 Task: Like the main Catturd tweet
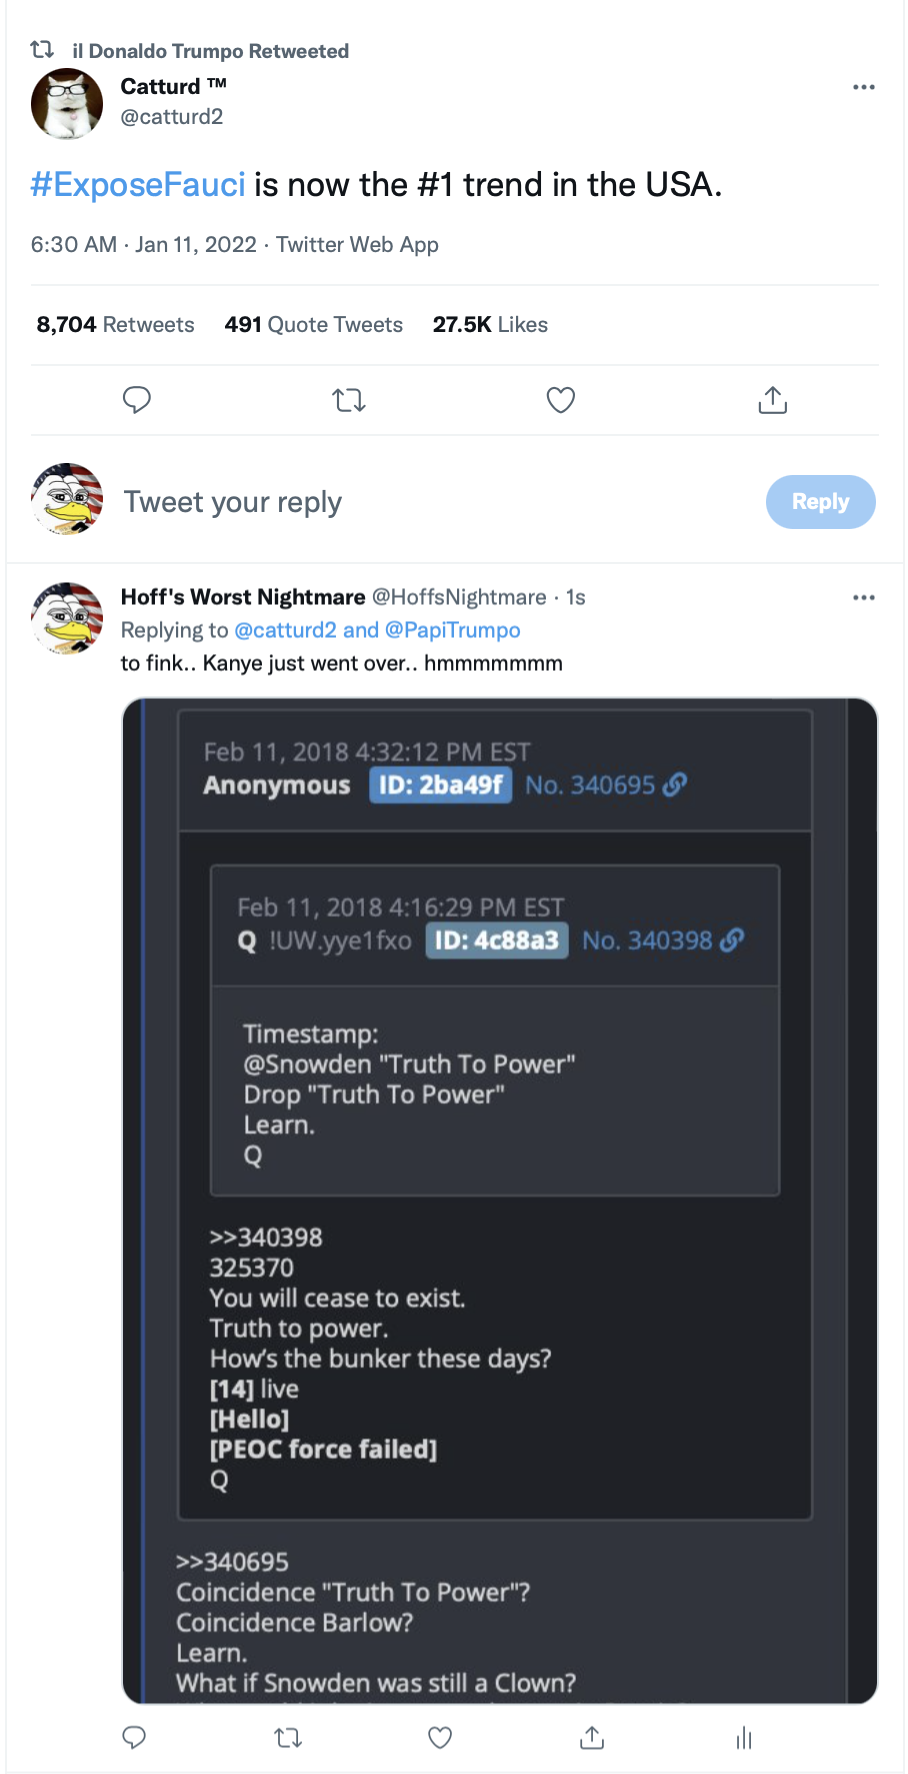(x=561, y=400)
